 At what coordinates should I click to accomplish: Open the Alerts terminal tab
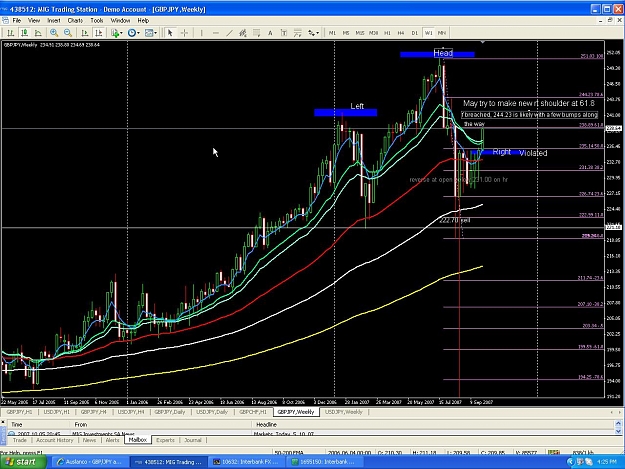[x=112, y=440]
